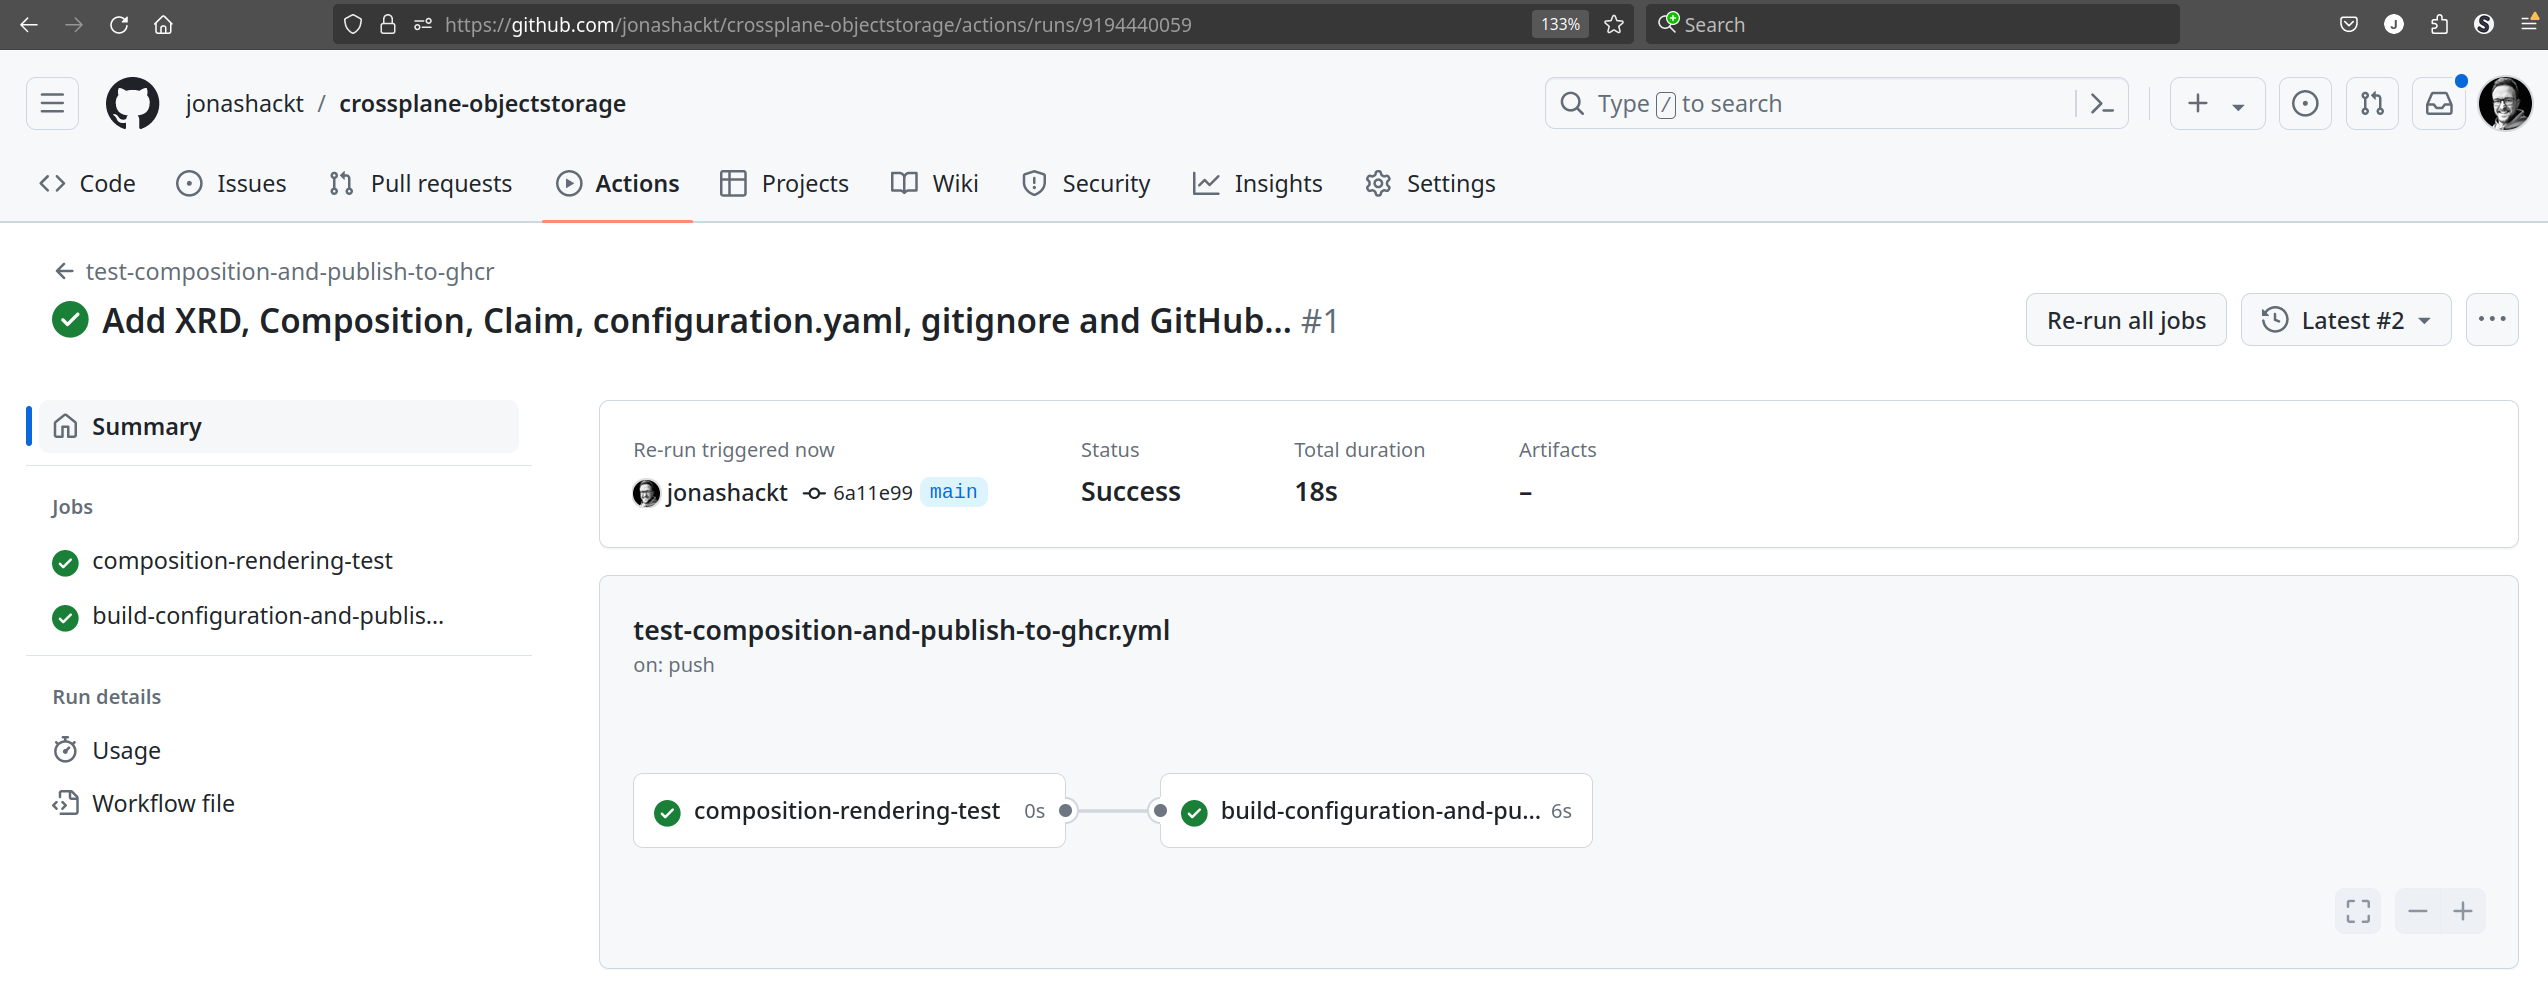Open the Workflow file link
This screenshot has width=2548, height=987.
pyautogui.click(x=163, y=803)
